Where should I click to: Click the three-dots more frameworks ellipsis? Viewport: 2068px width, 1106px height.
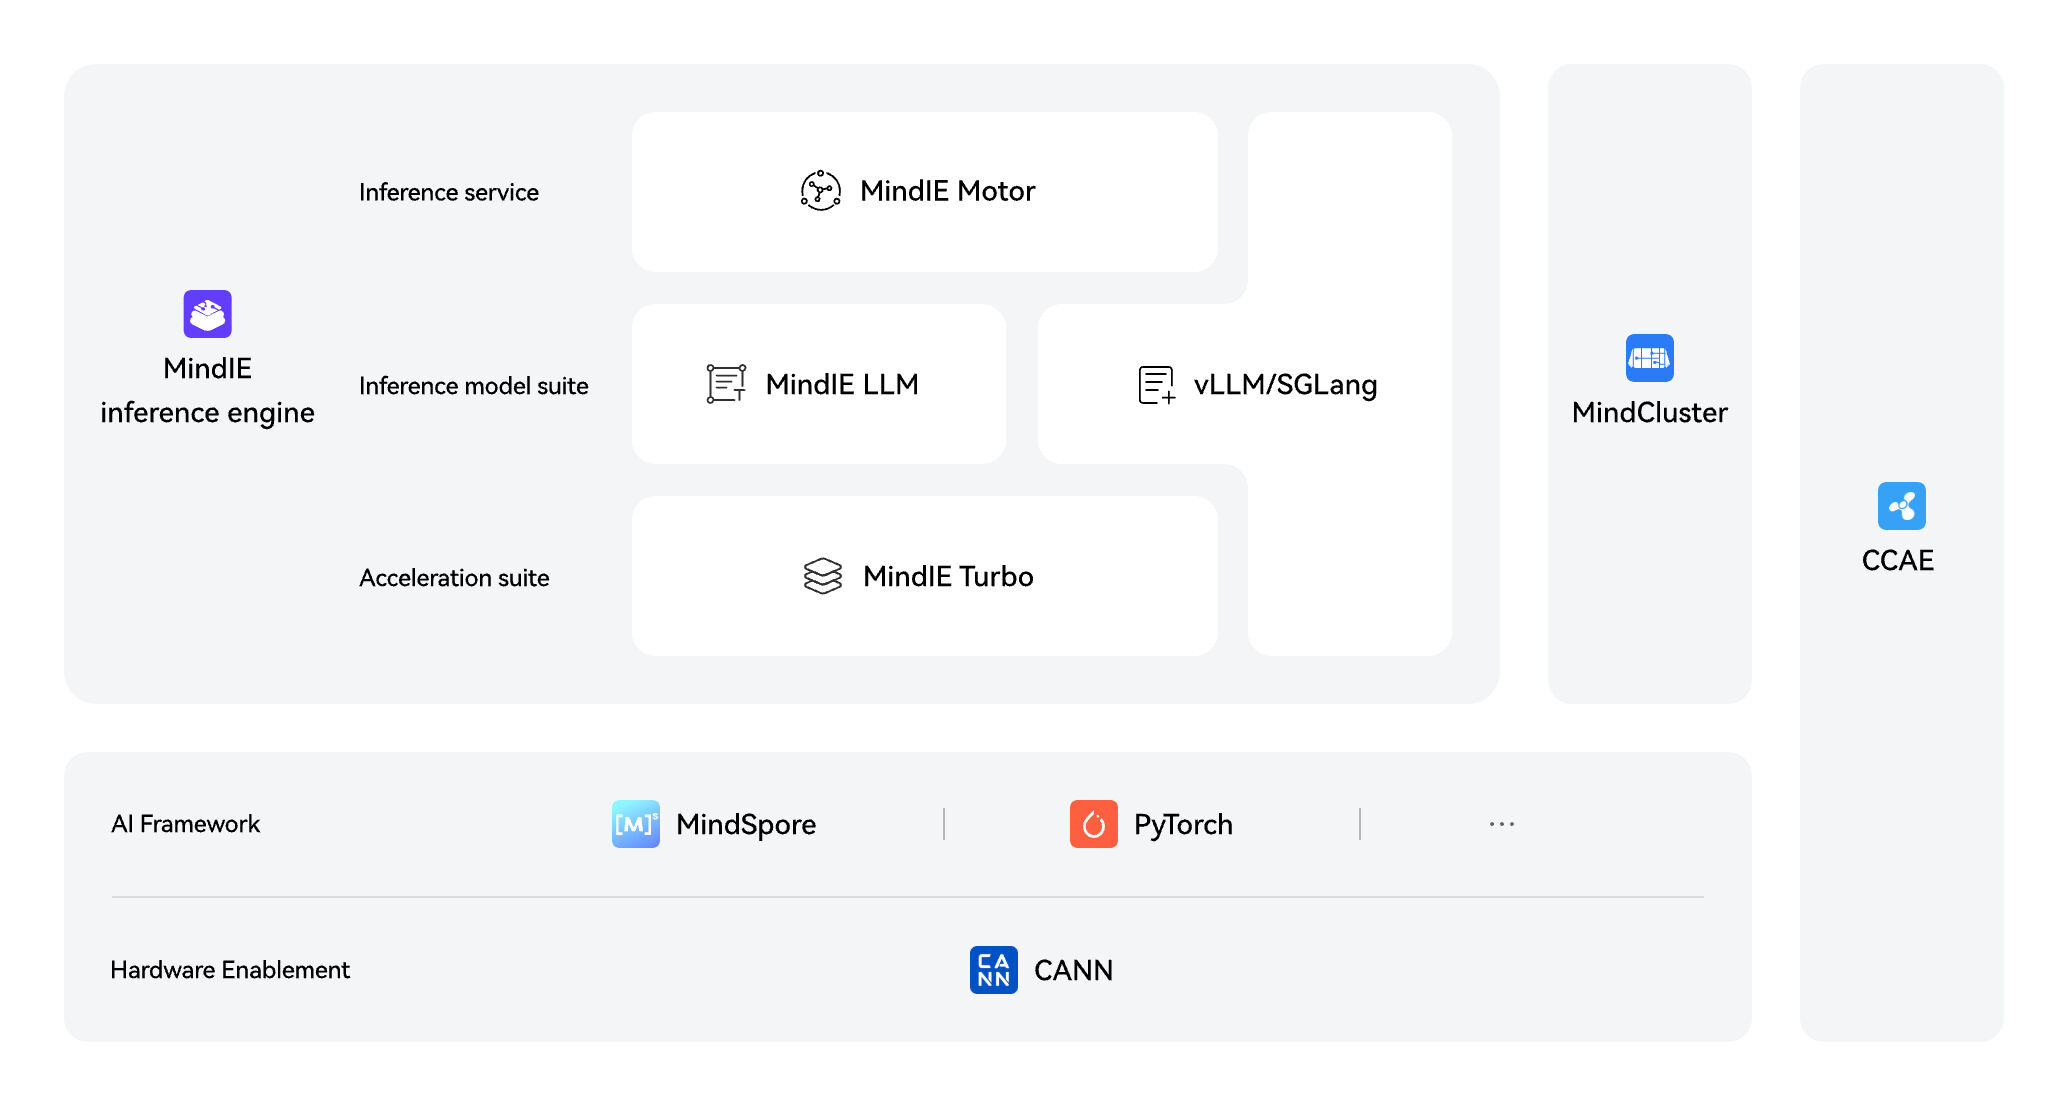point(1501,824)
